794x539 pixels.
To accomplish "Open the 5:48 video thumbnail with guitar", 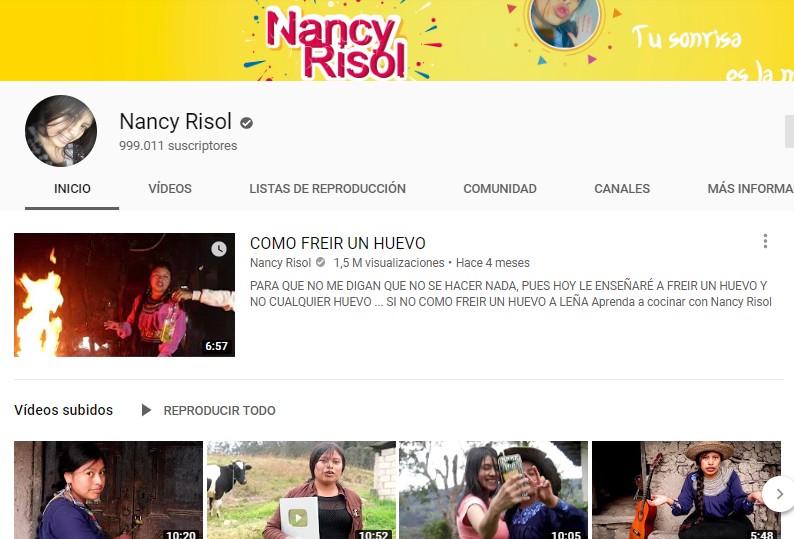I will [x=687, y=490].
